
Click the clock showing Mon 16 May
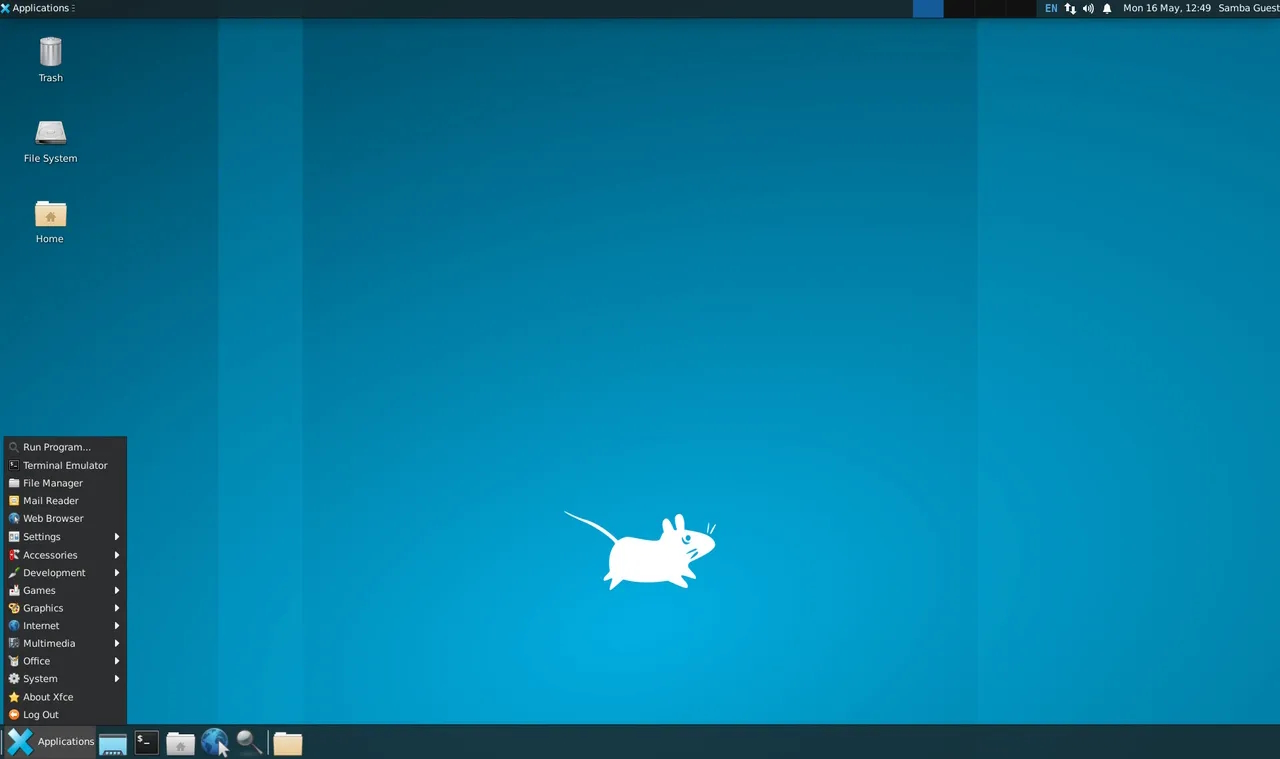pos(1166,8)
